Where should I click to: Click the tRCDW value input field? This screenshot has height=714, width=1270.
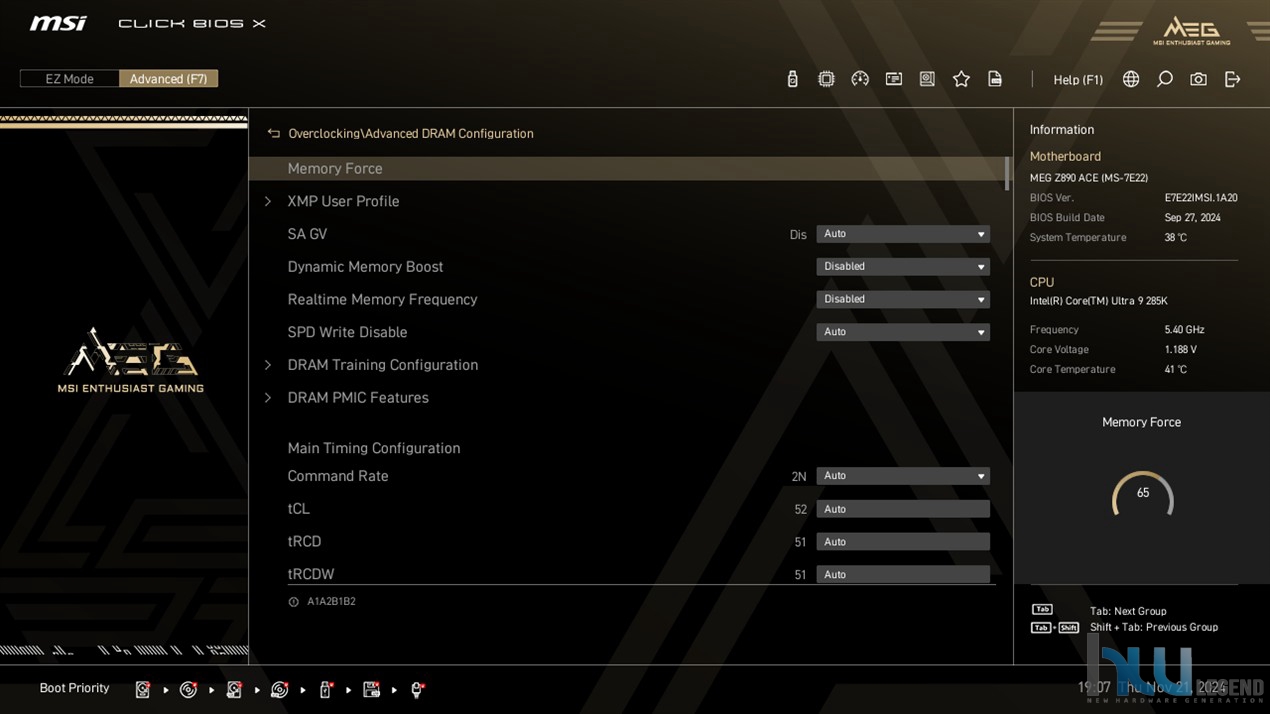[x=903, y=574]
